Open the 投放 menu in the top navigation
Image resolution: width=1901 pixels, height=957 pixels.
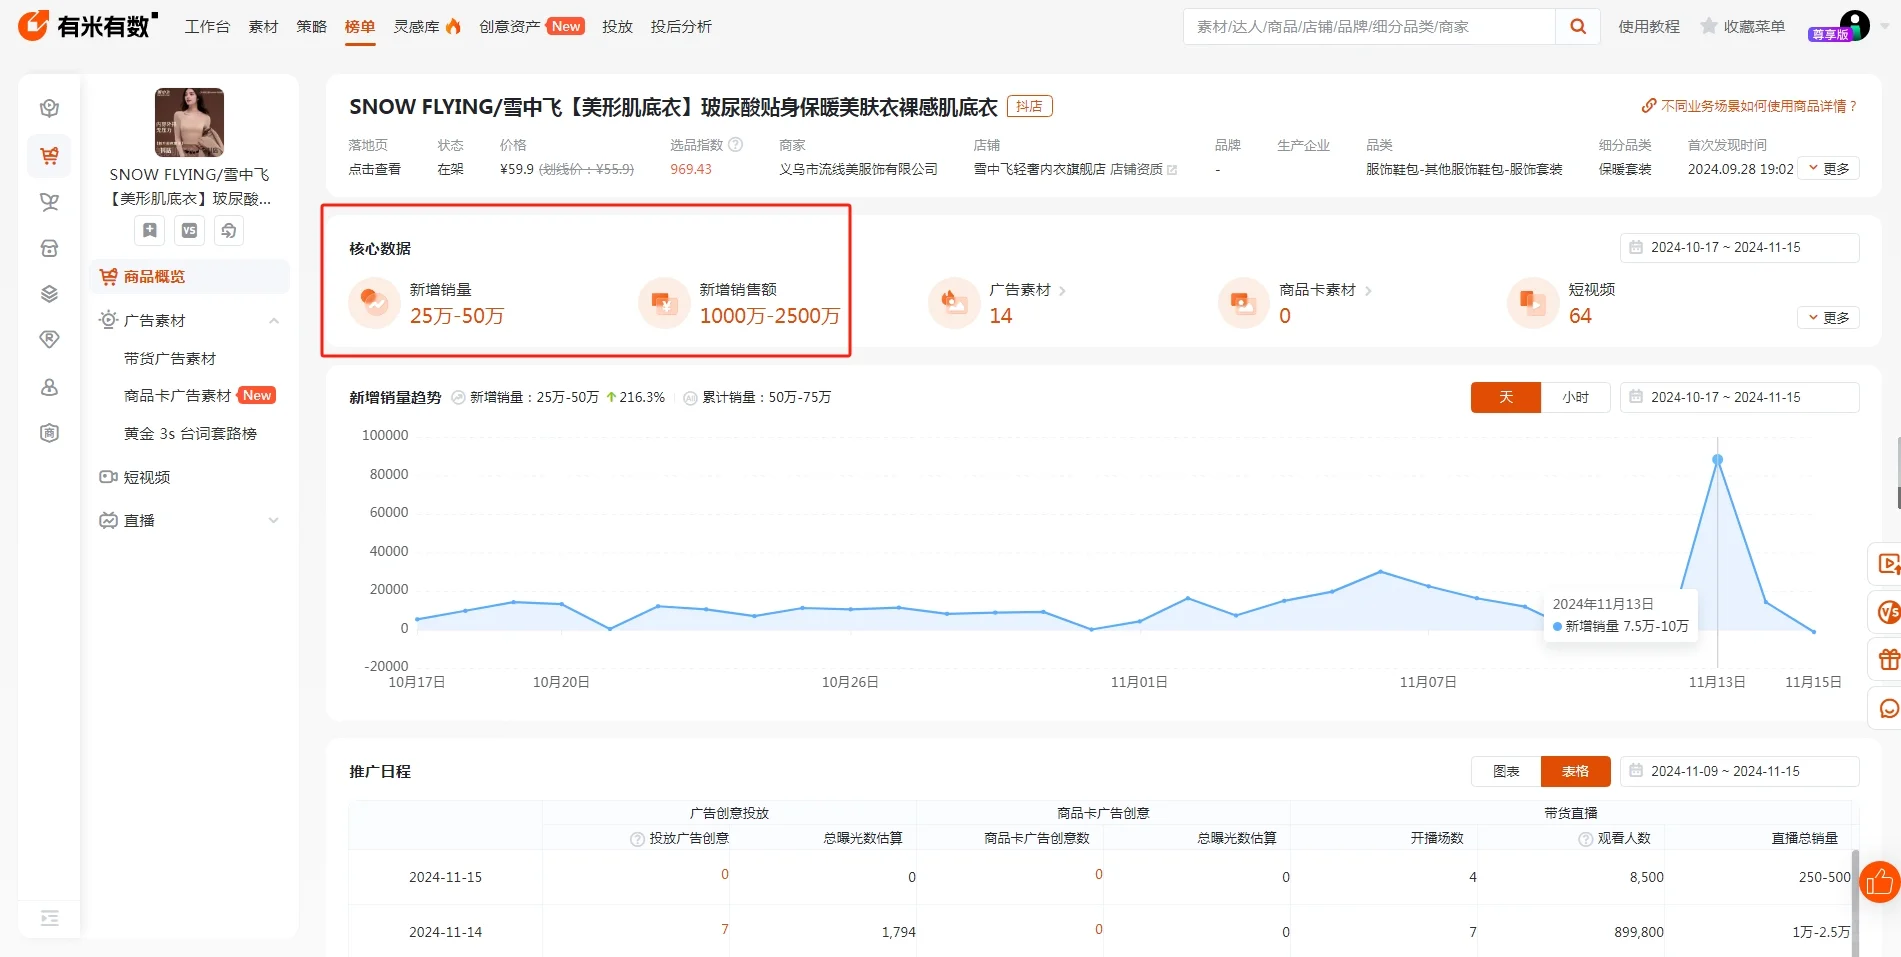coord(617,27)
